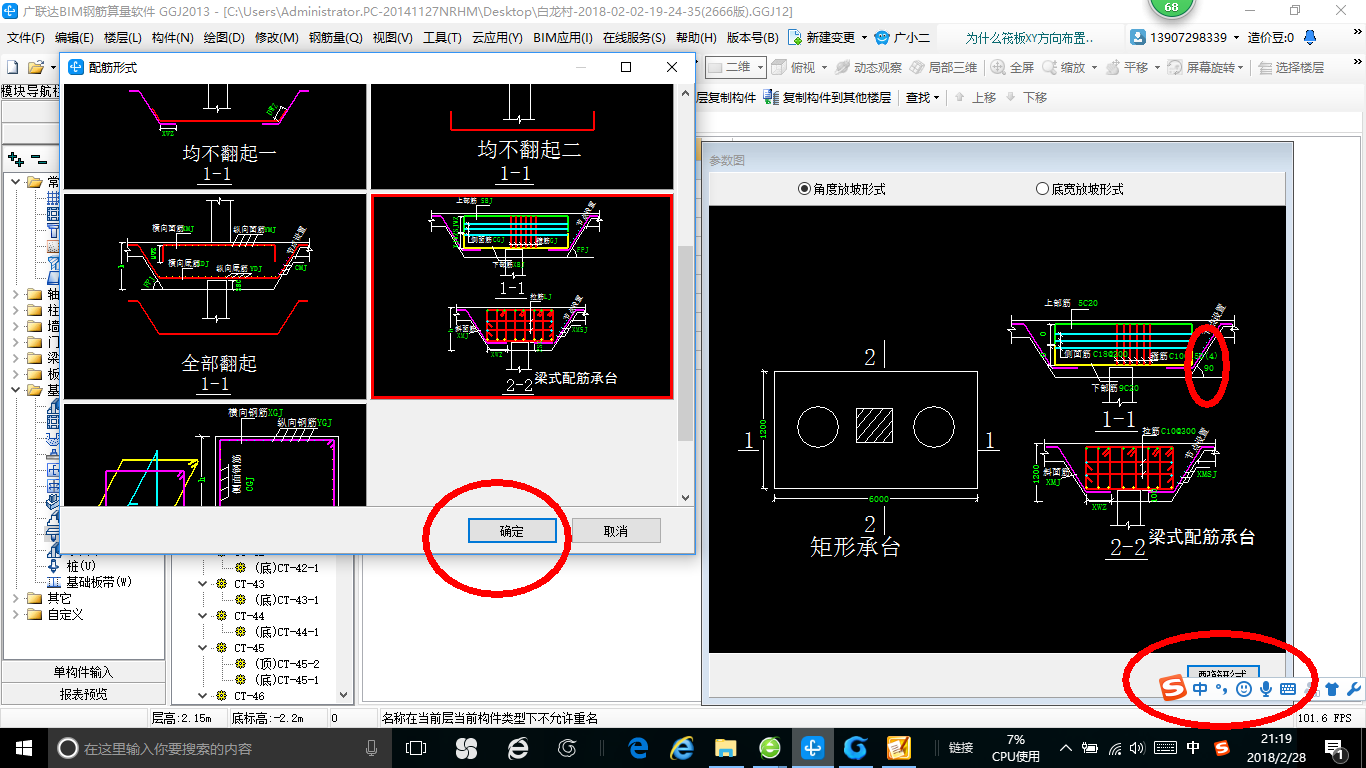Select the 均不翻起一 reinforcement thumbnail
The image size is (1366, 768).
coord(215,137)
